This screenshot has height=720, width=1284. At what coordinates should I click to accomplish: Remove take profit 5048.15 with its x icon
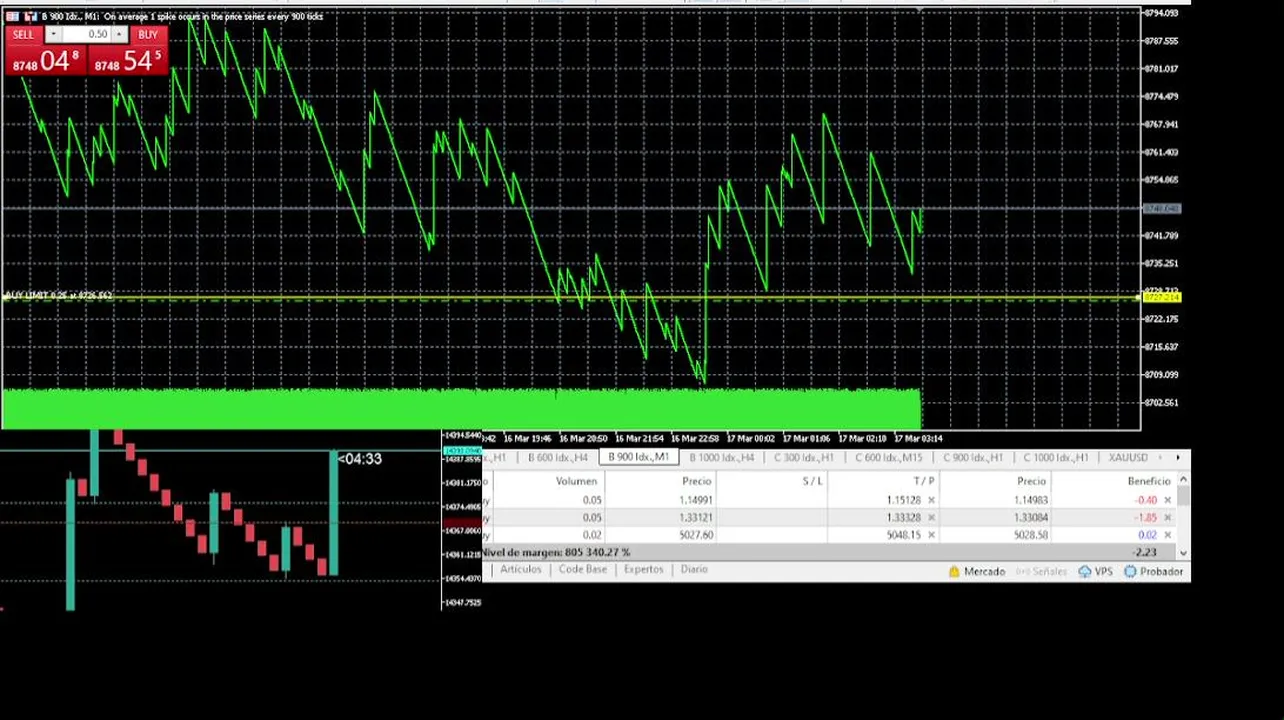click(931, 535)
